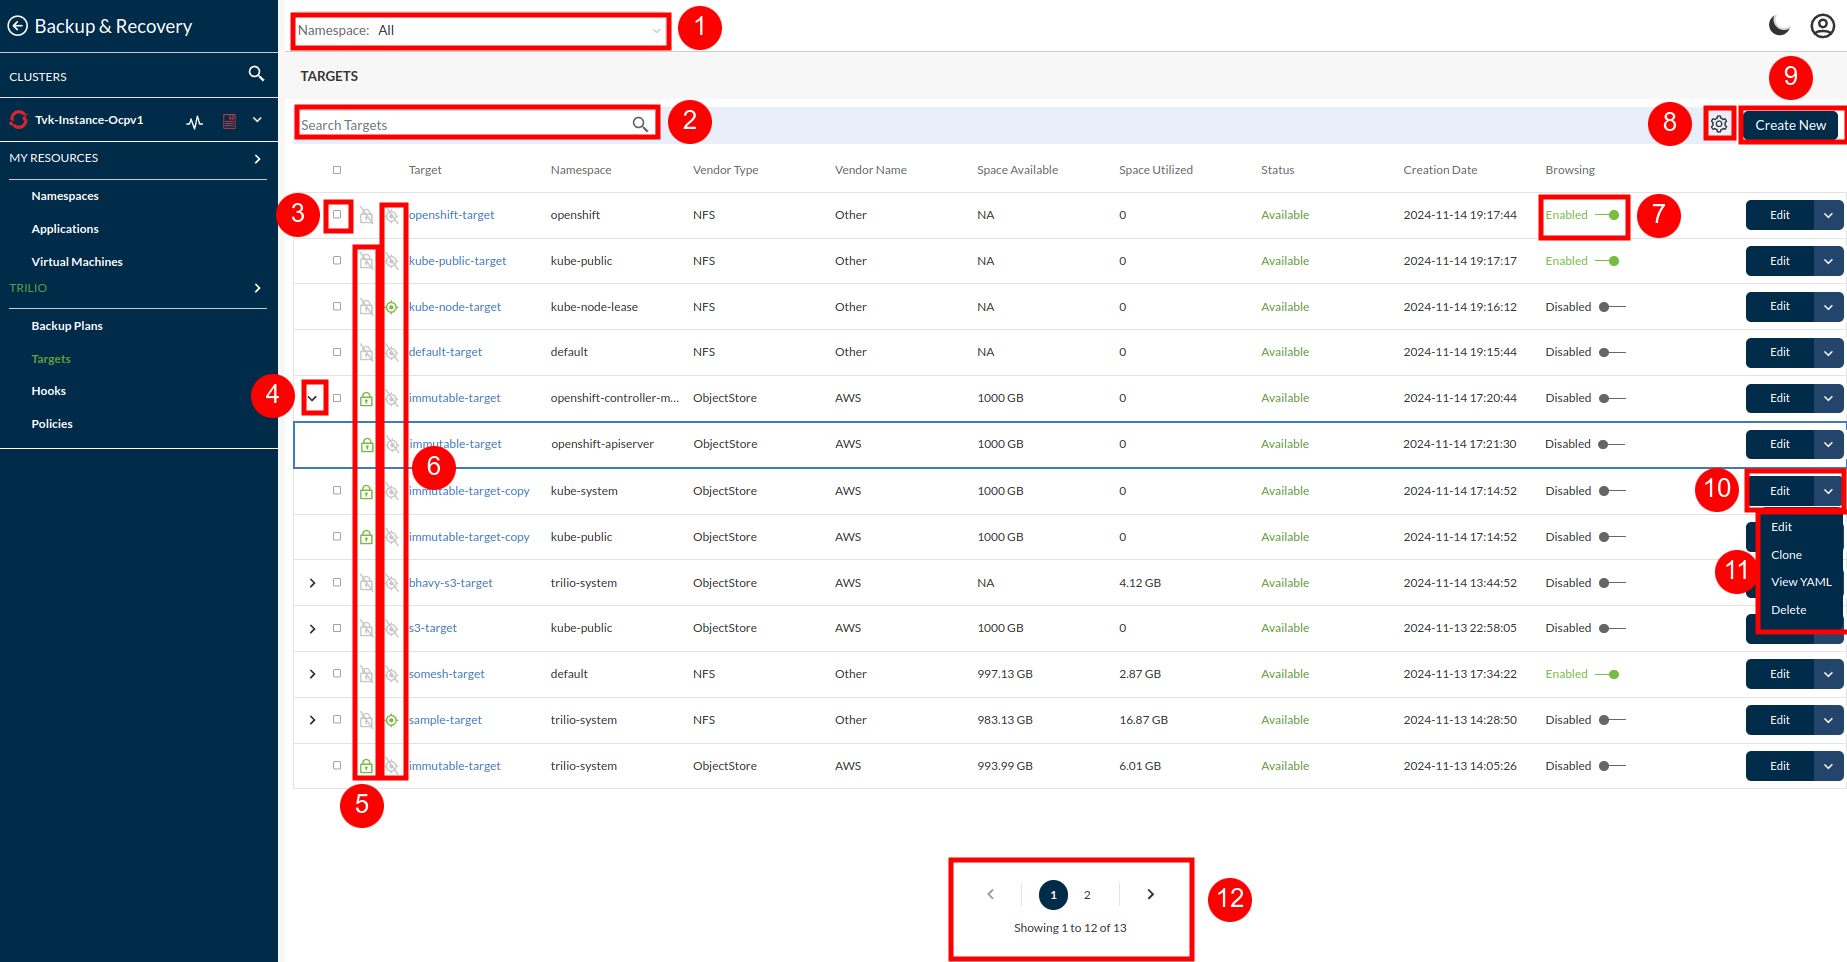Select the checkbox for kube-public-target row
The width and height of the screenshot is (1847, 962).
337,261
